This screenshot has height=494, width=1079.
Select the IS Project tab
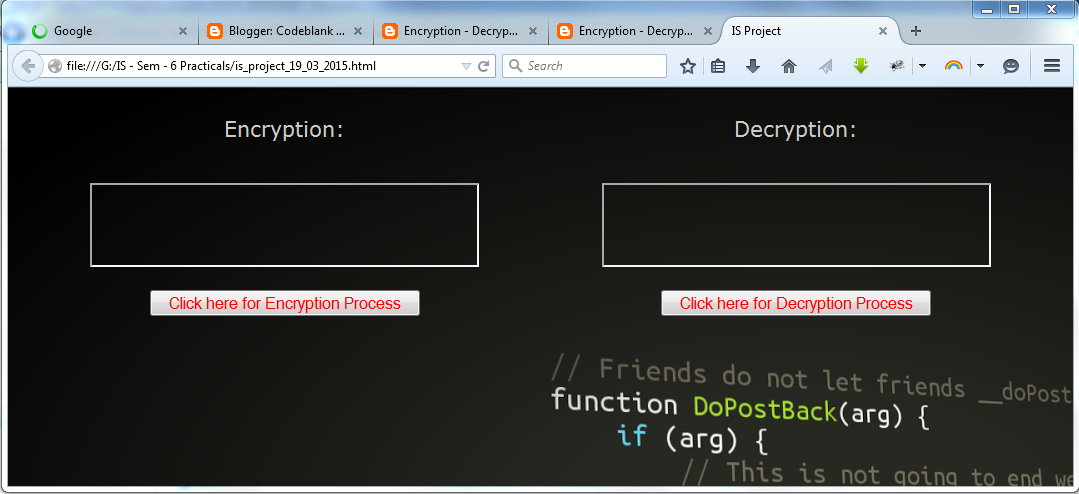point(810,31)
